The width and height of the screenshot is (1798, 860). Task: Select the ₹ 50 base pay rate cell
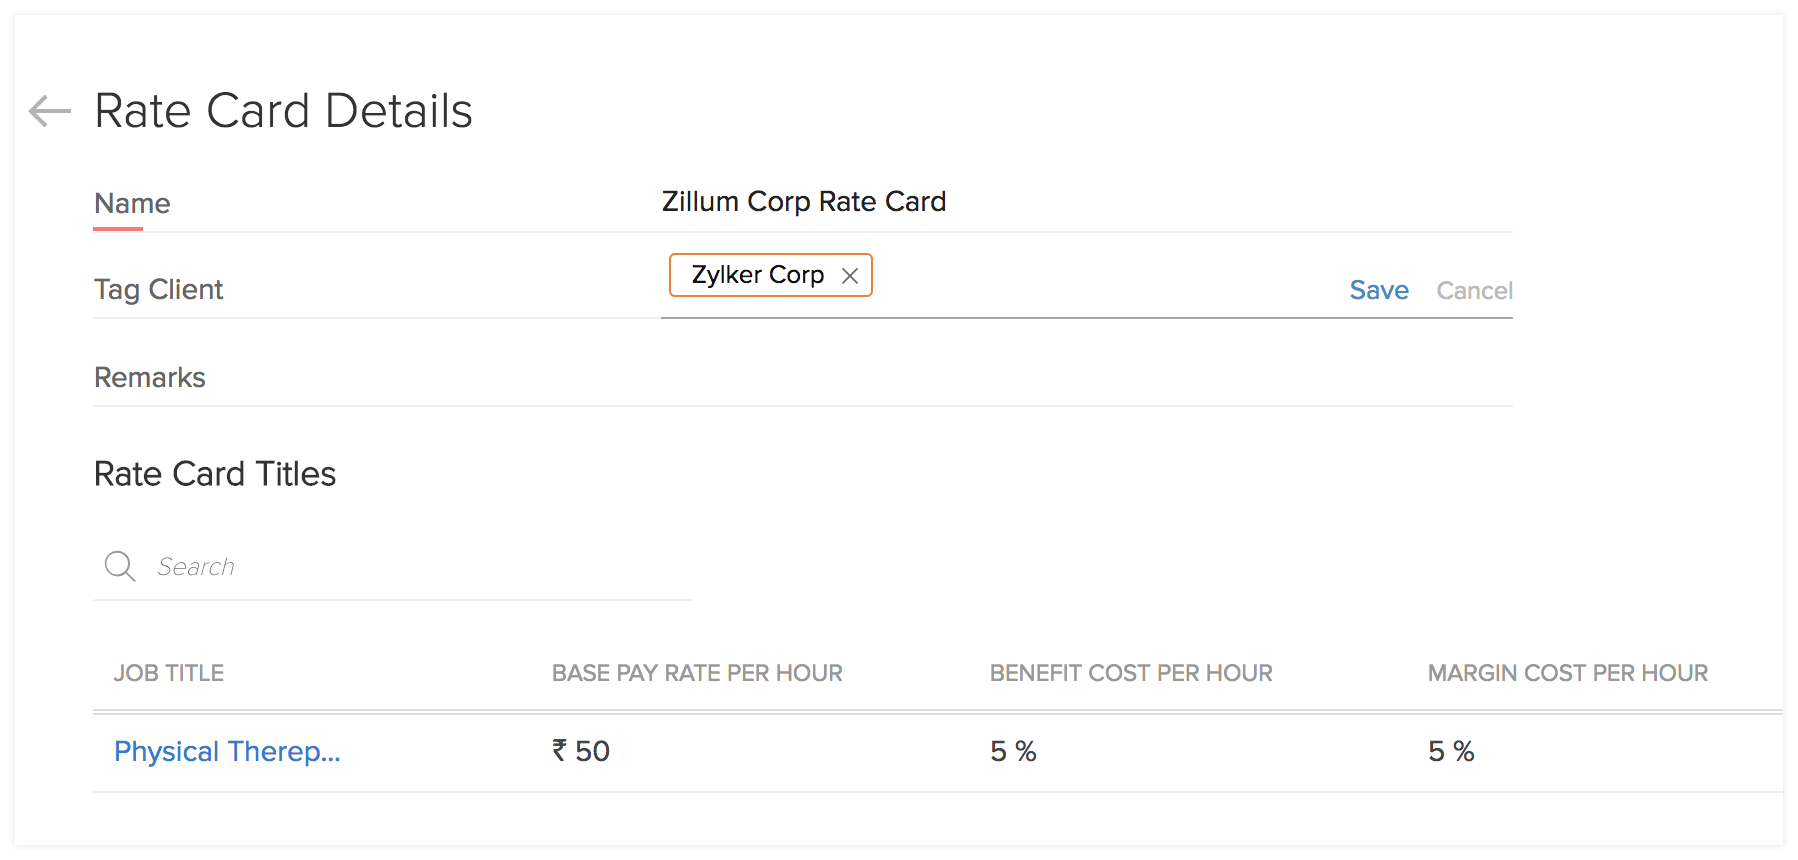point(581,751)
